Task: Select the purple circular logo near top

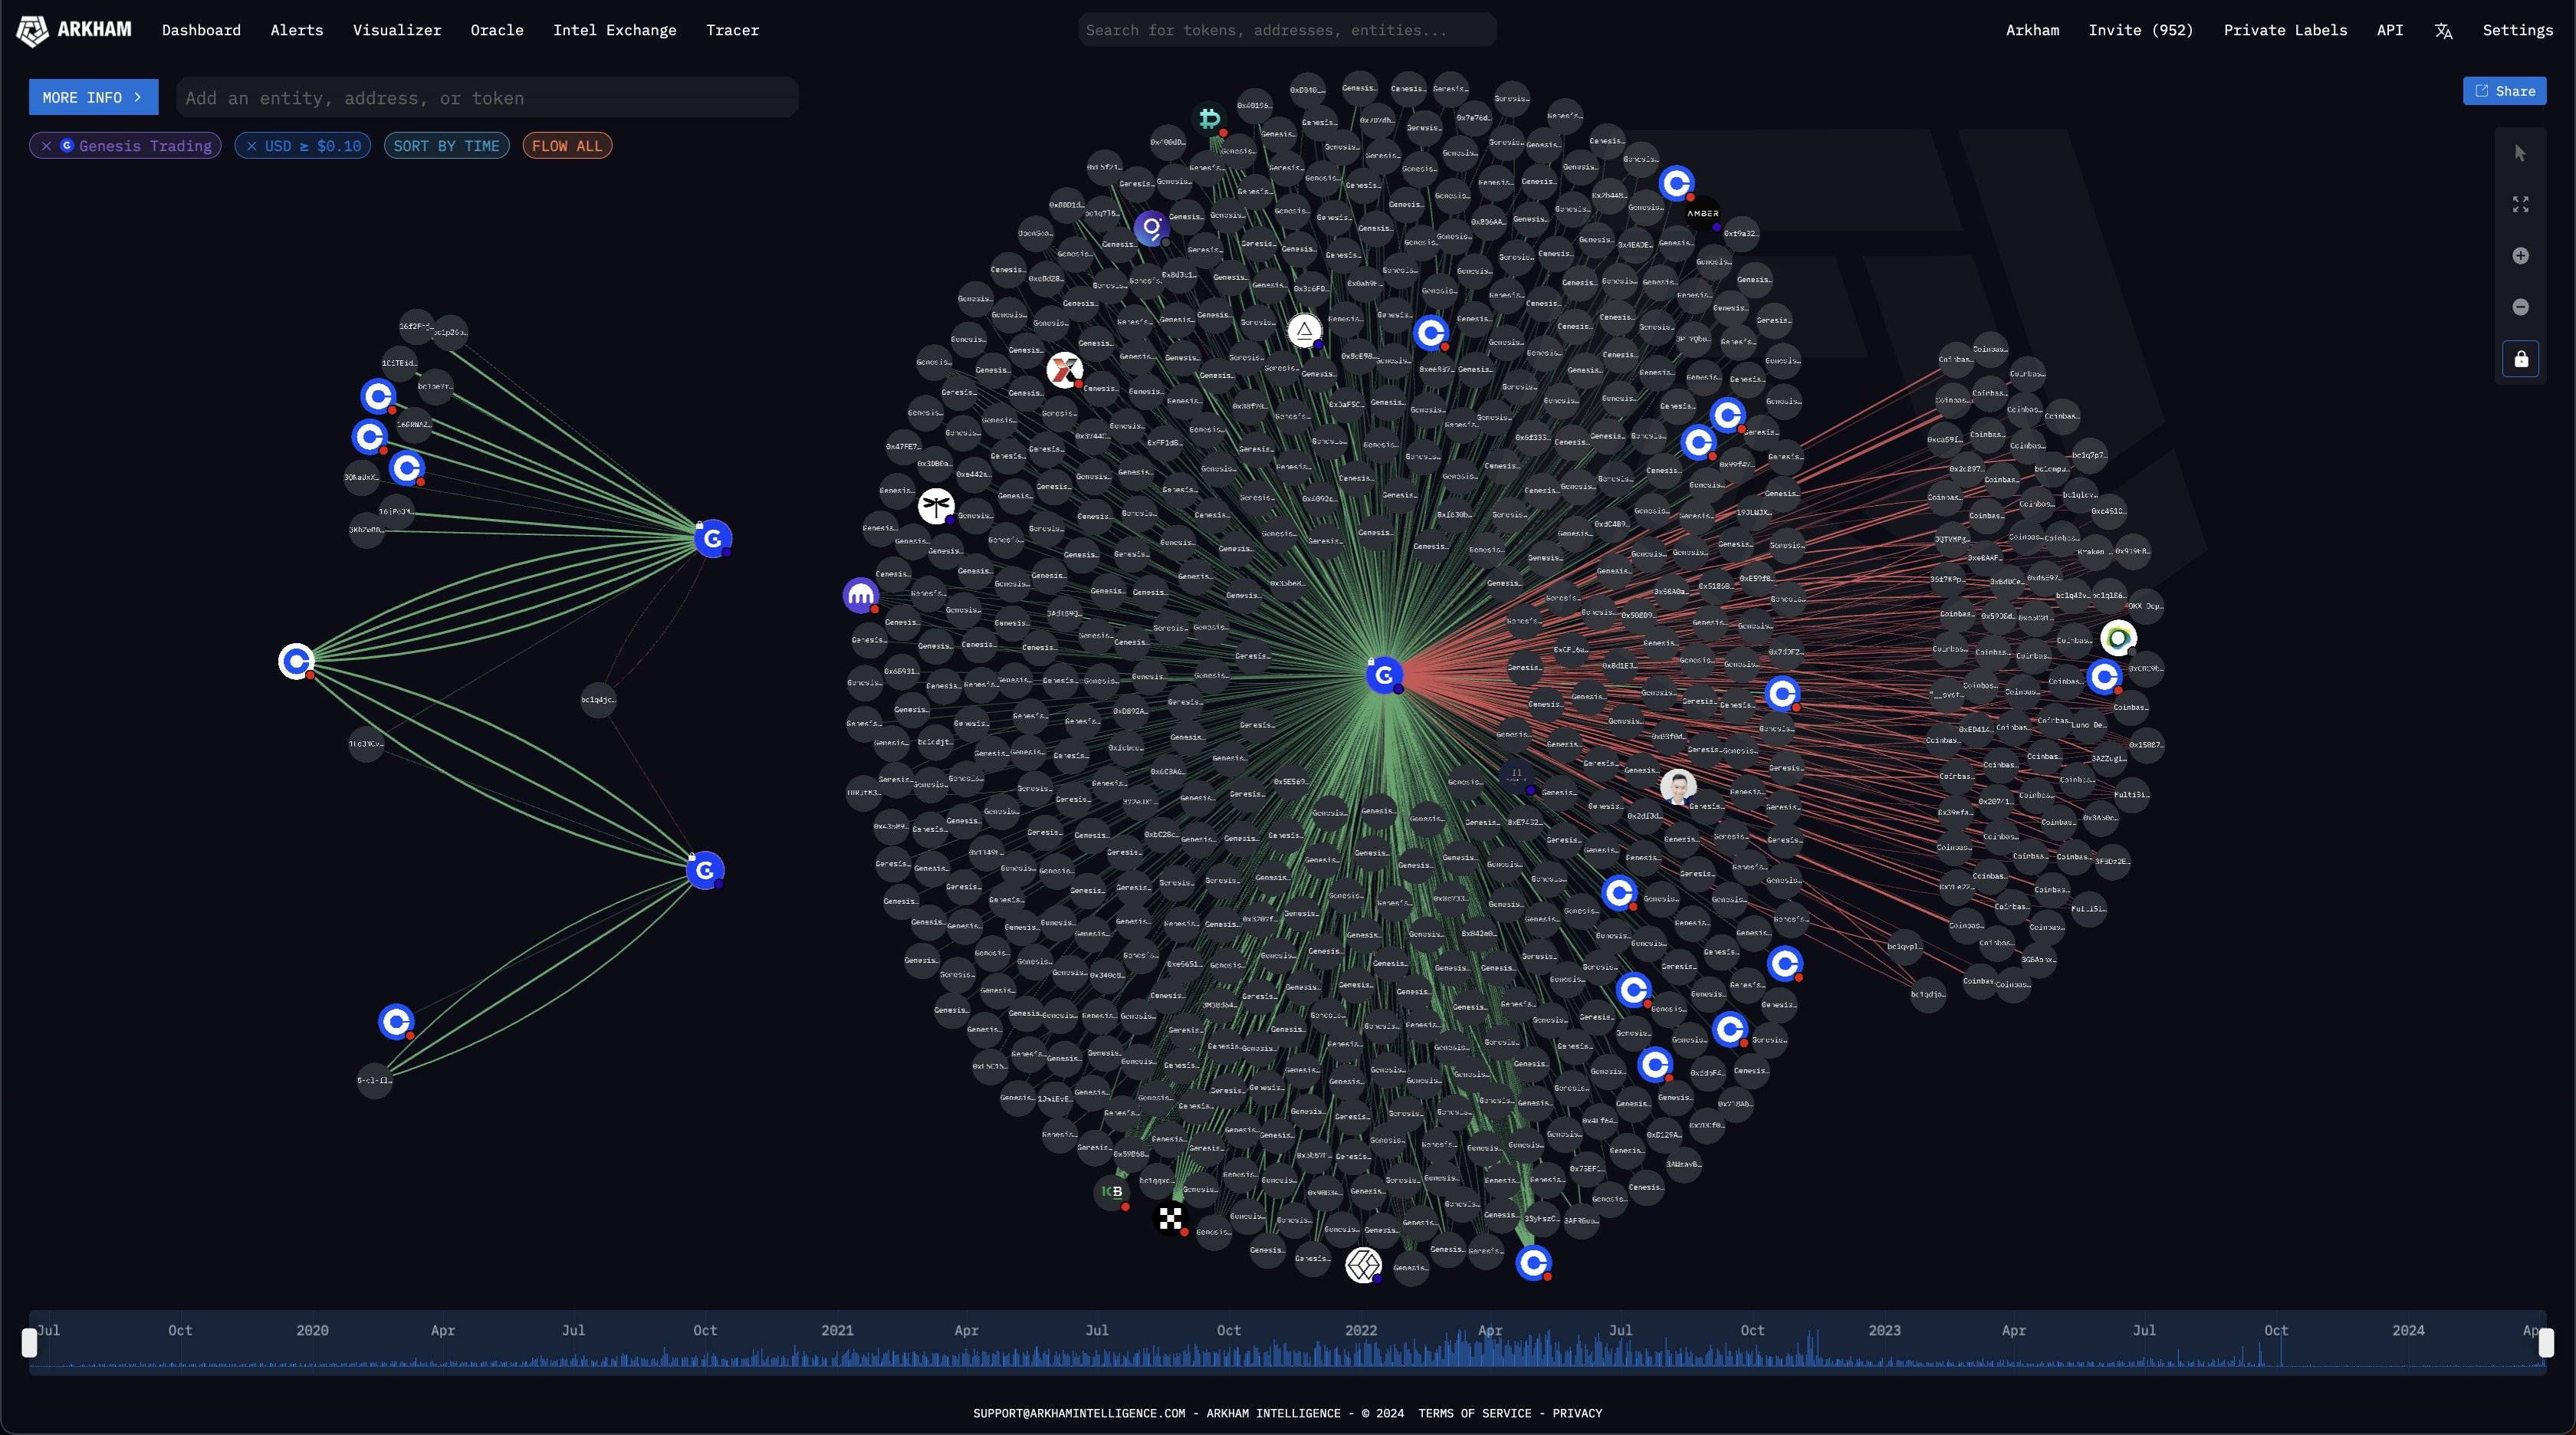Action: point(1152,228)
